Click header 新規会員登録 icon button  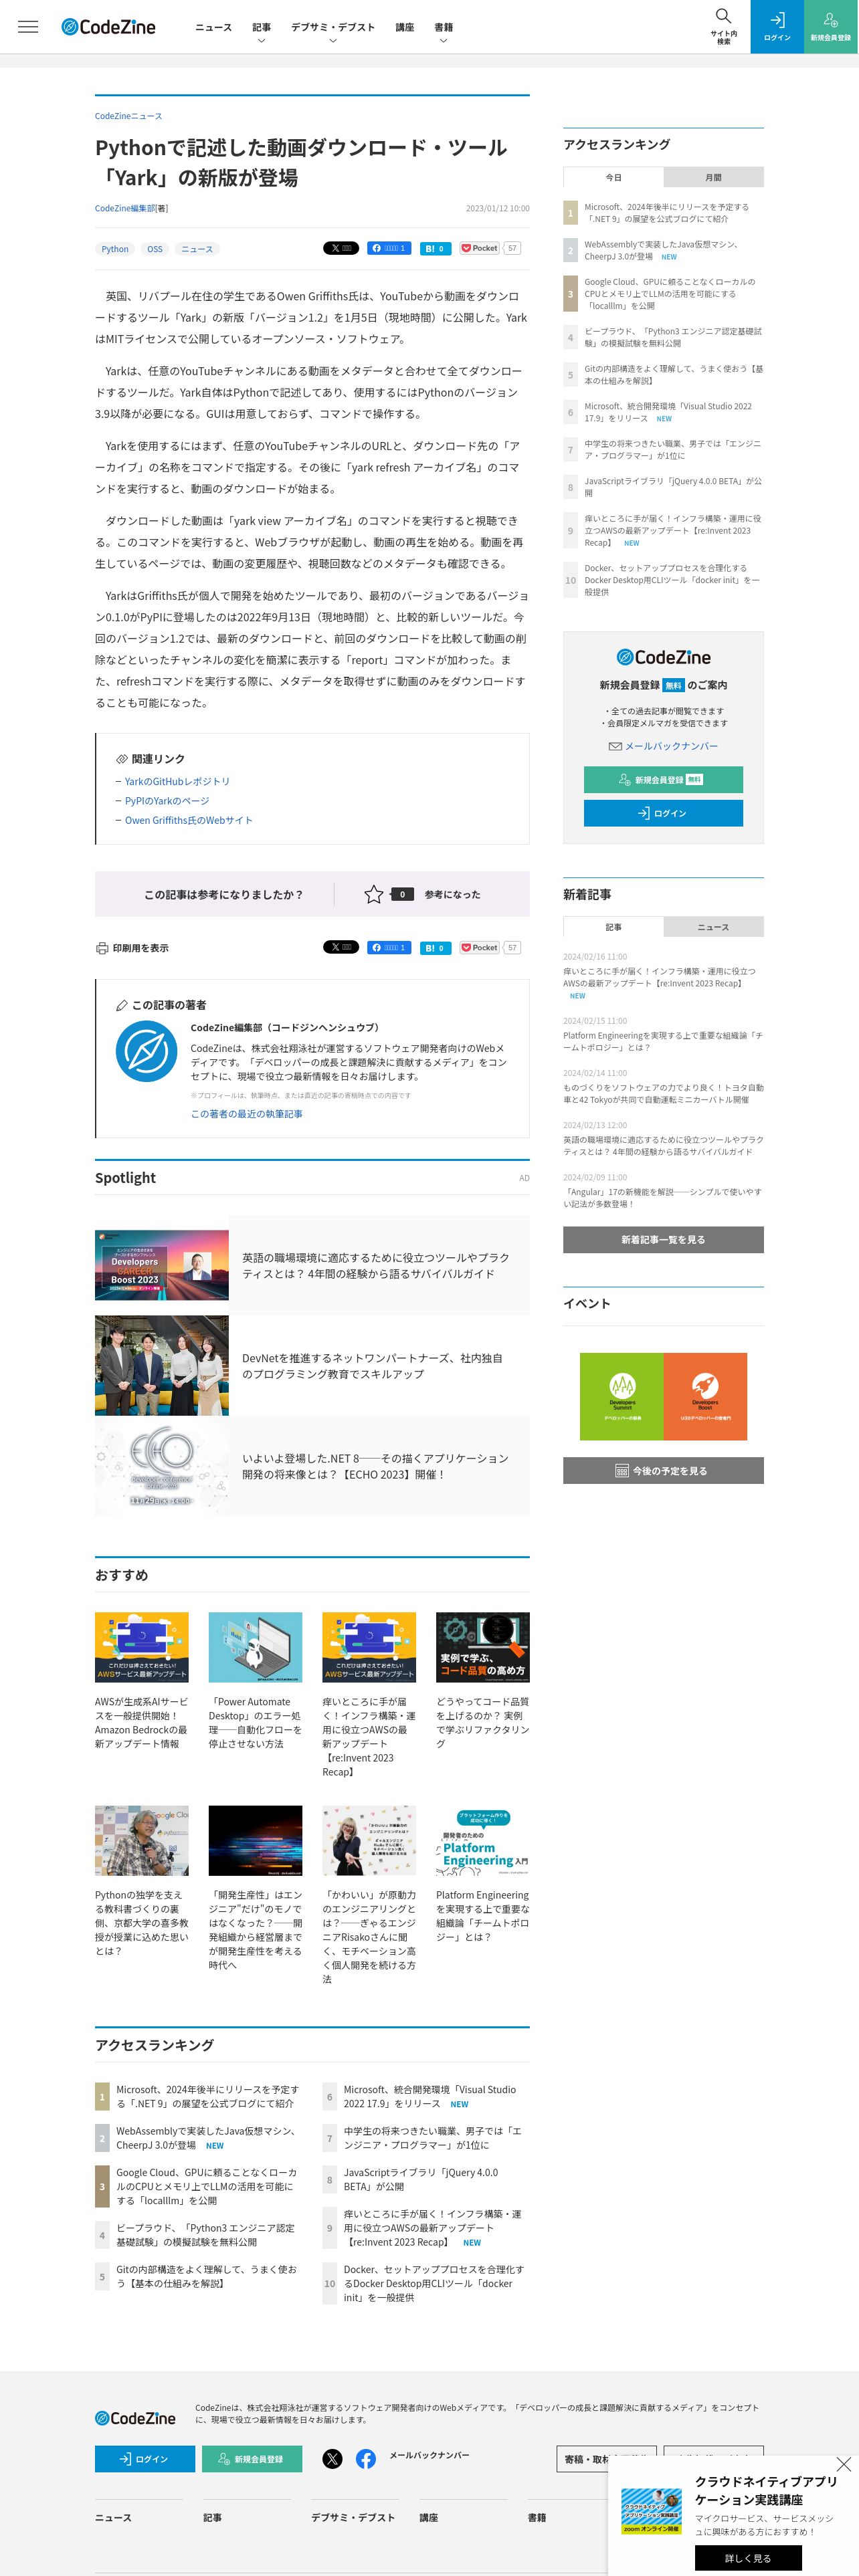tap(831, 26)
